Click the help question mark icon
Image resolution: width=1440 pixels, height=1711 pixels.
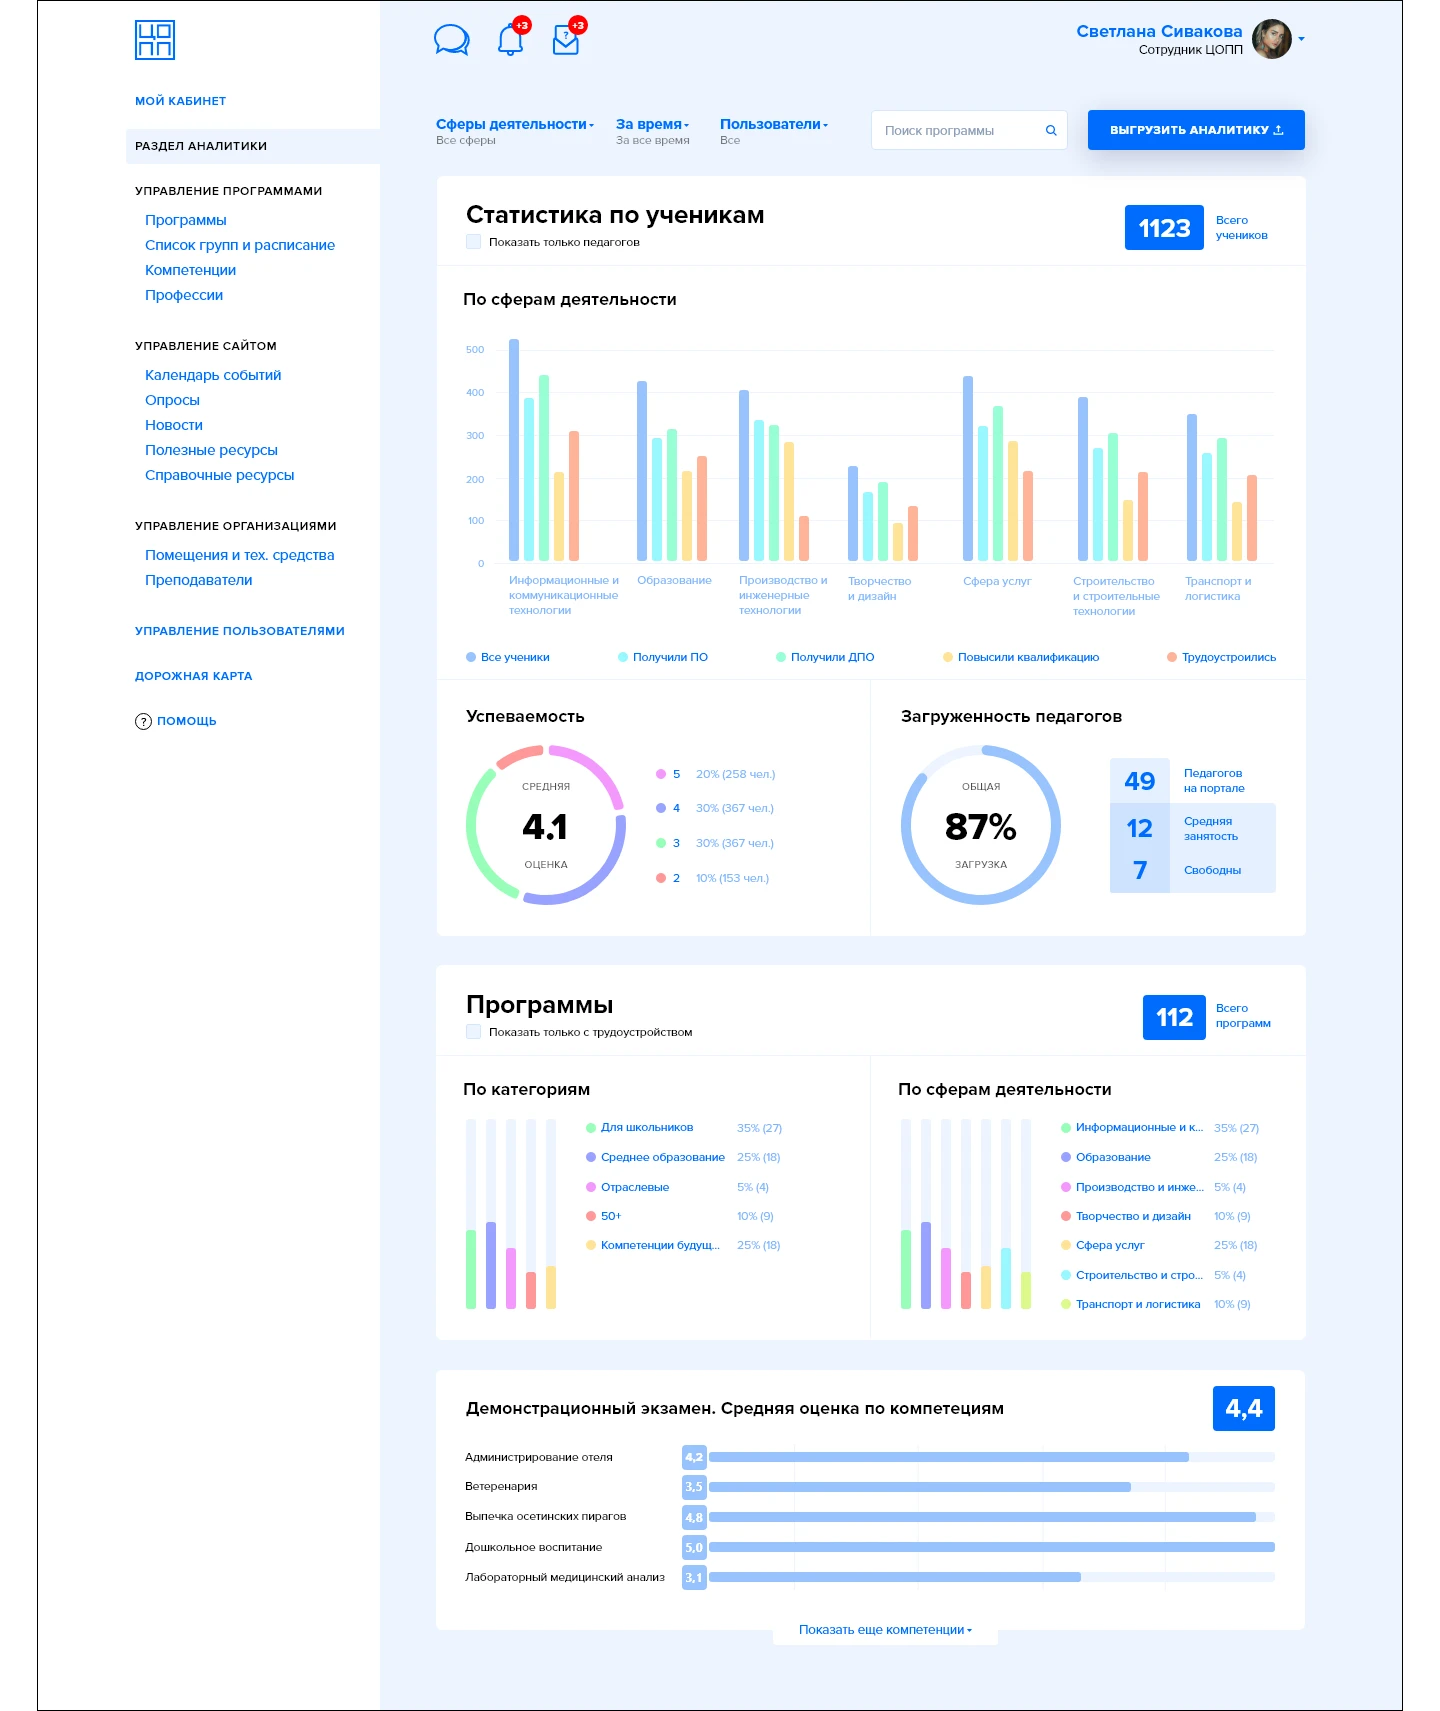tap(143, 722)
